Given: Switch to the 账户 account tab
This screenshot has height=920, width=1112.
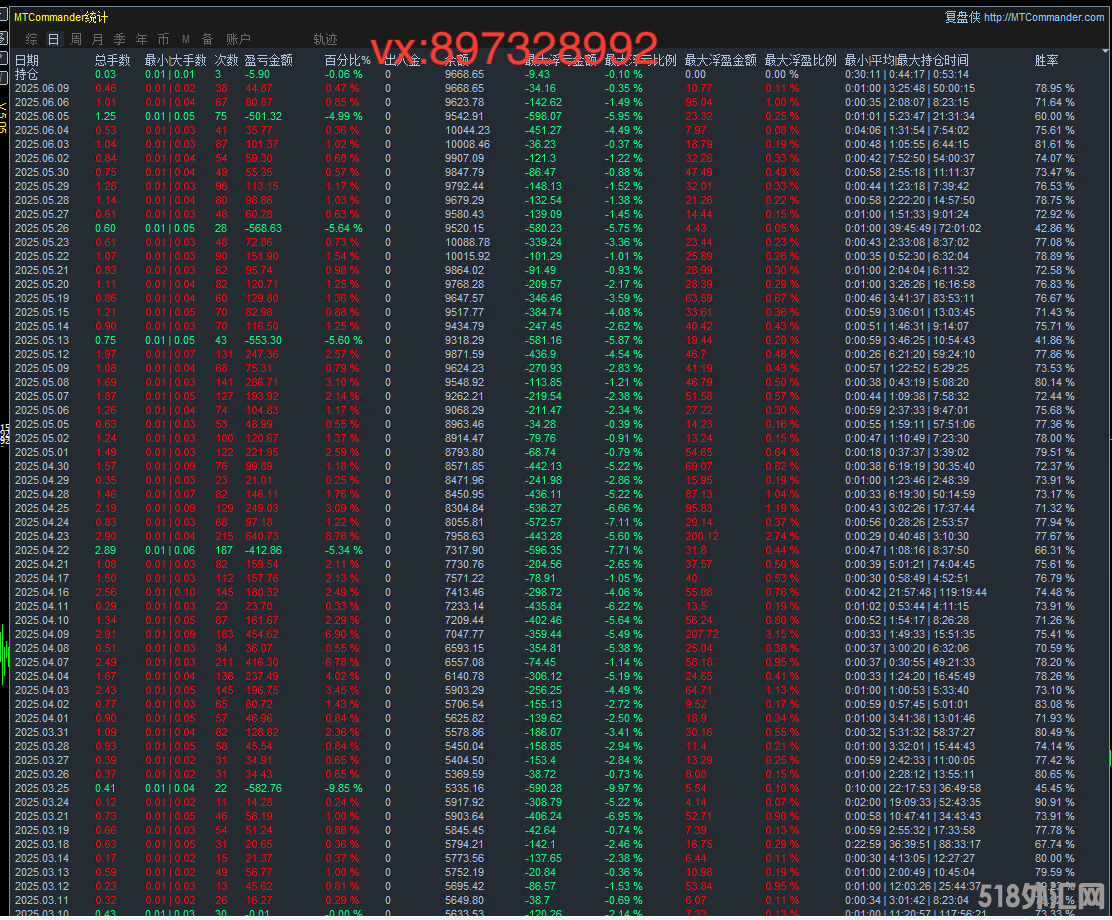Looking at the screenshot, I should click(x=238, y=39).
